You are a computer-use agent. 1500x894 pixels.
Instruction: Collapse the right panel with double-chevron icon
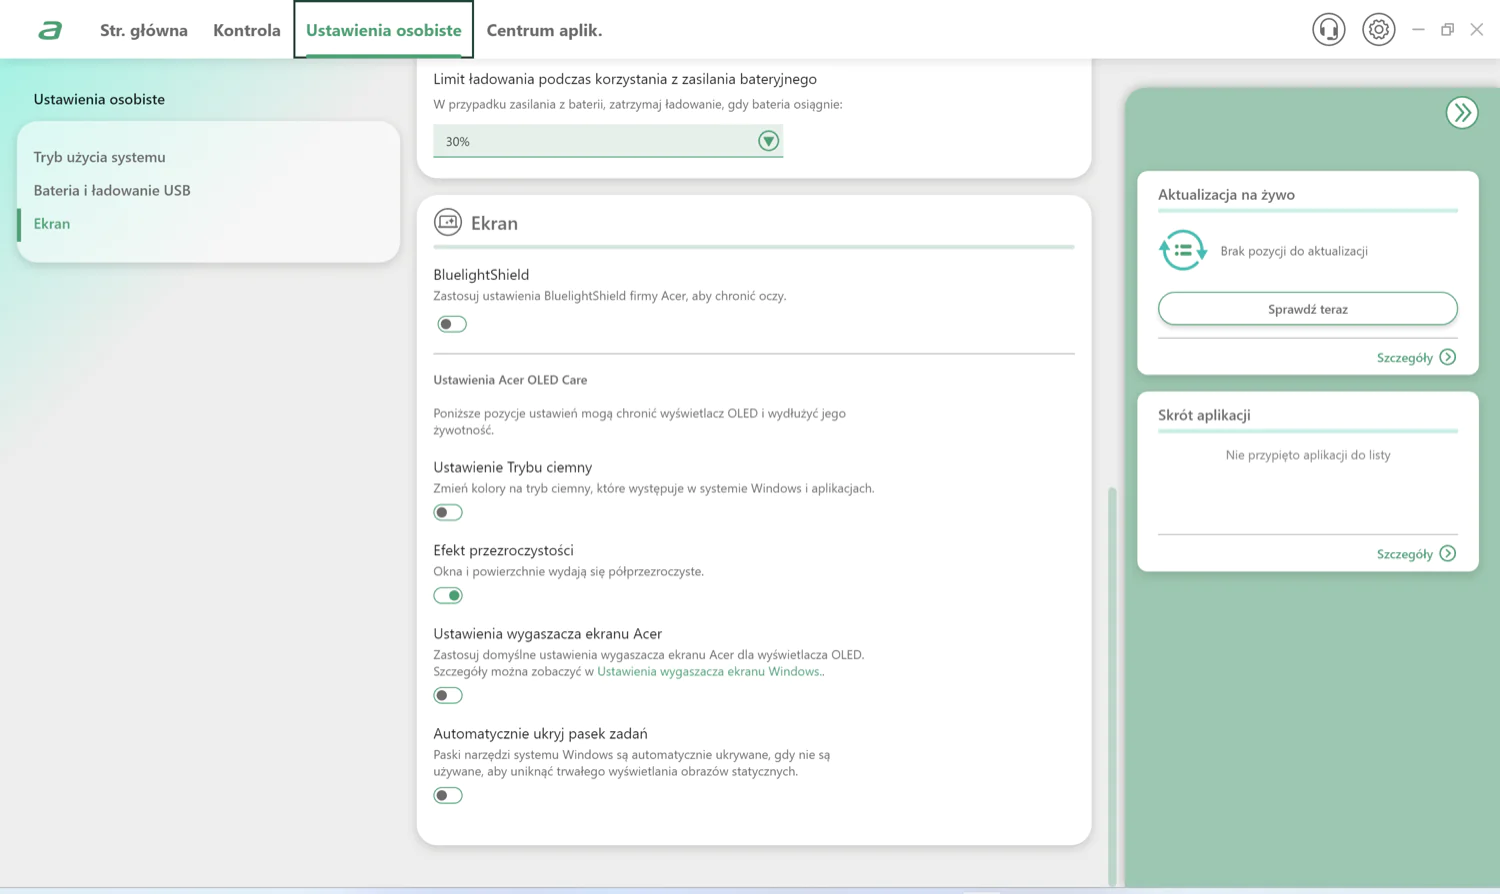click(1462, 112)
